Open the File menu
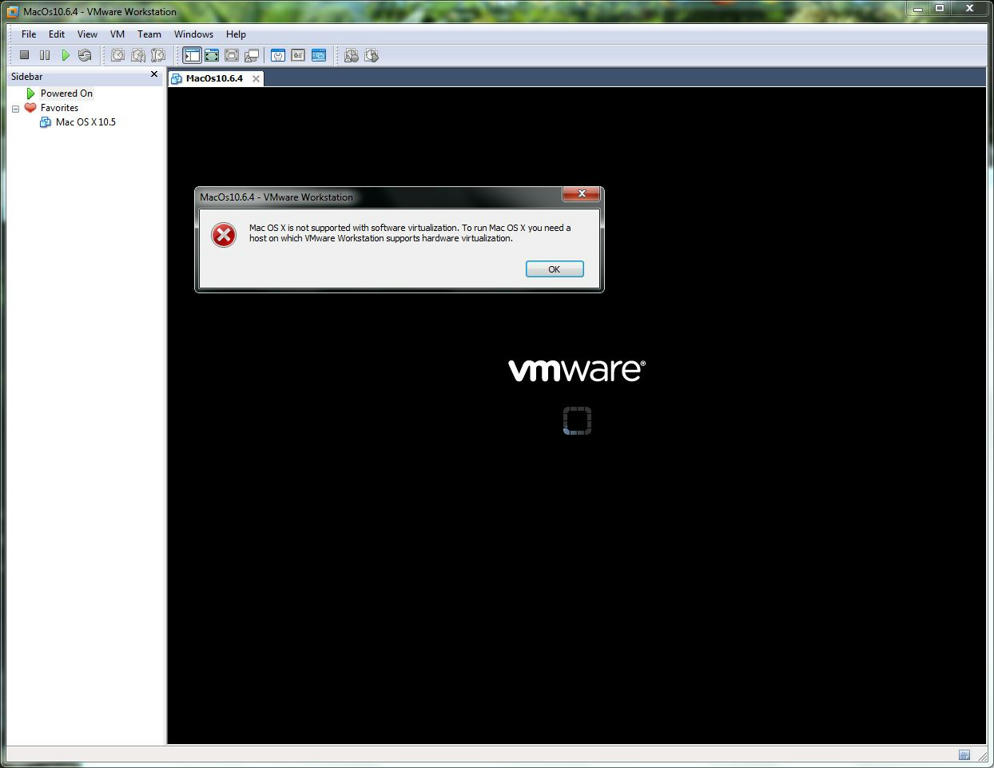 (x=29, y=34)
